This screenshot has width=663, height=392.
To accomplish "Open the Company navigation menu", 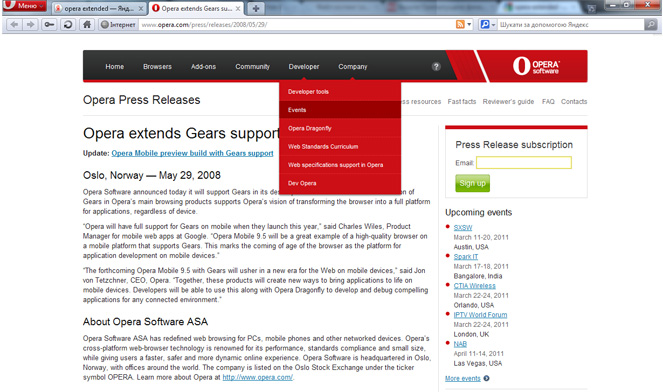I will tap(353, 66).
